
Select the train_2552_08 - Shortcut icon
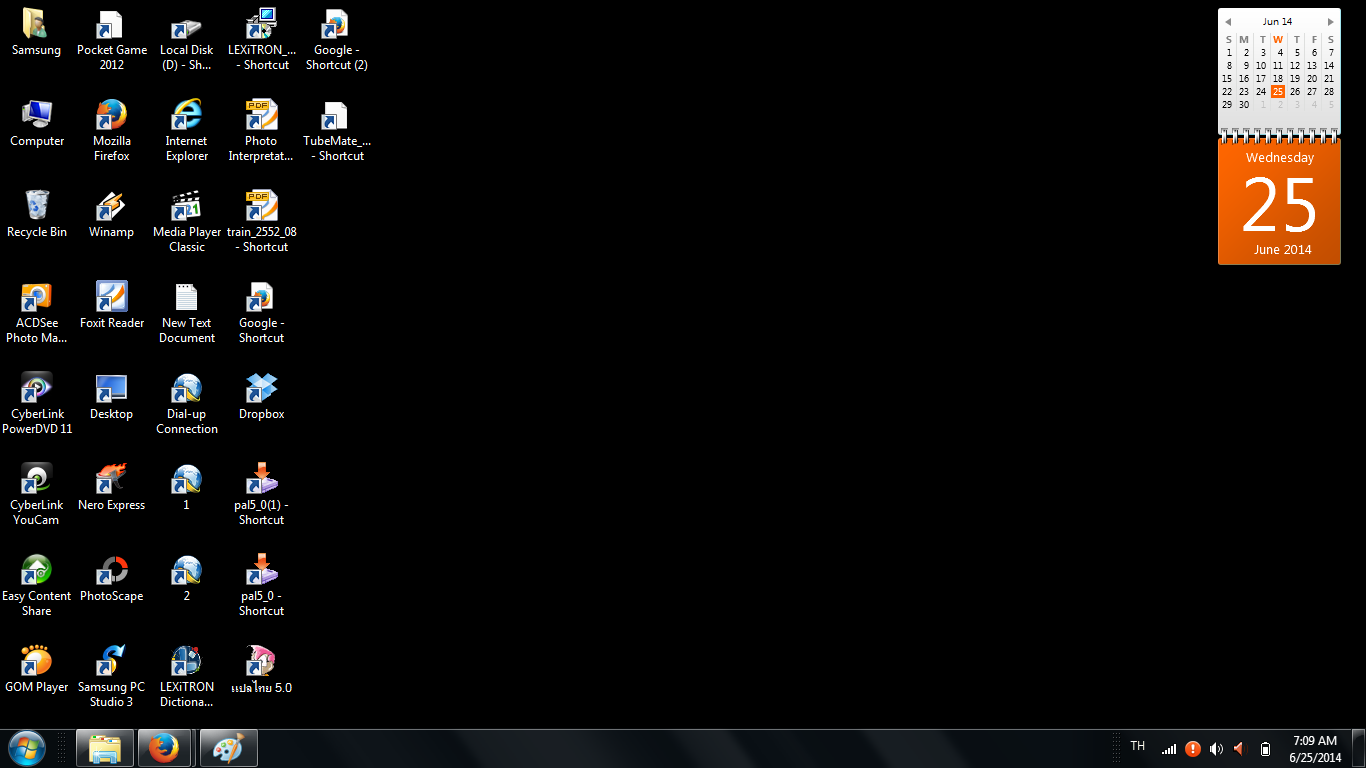point(262,222)
